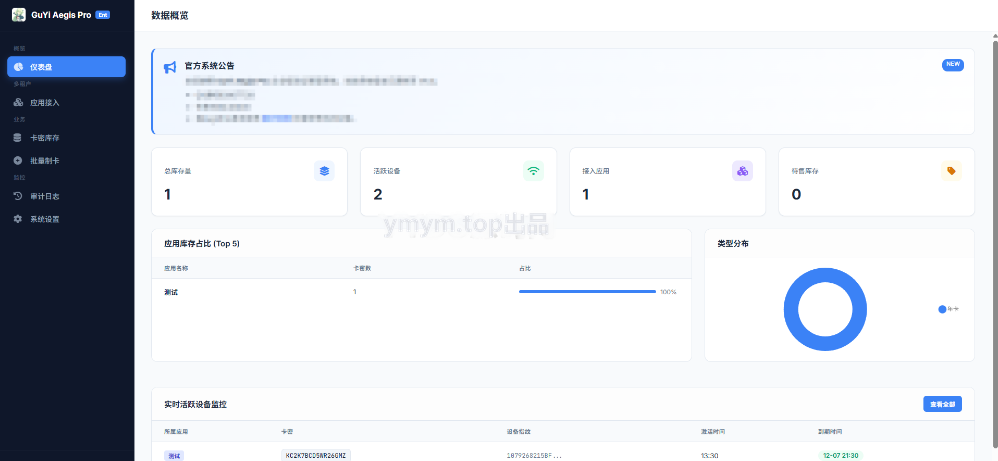This screenshot has width=998, height=461.
Task: Click the value 2 under 活跃设备
Action: [x=377, y=194]
